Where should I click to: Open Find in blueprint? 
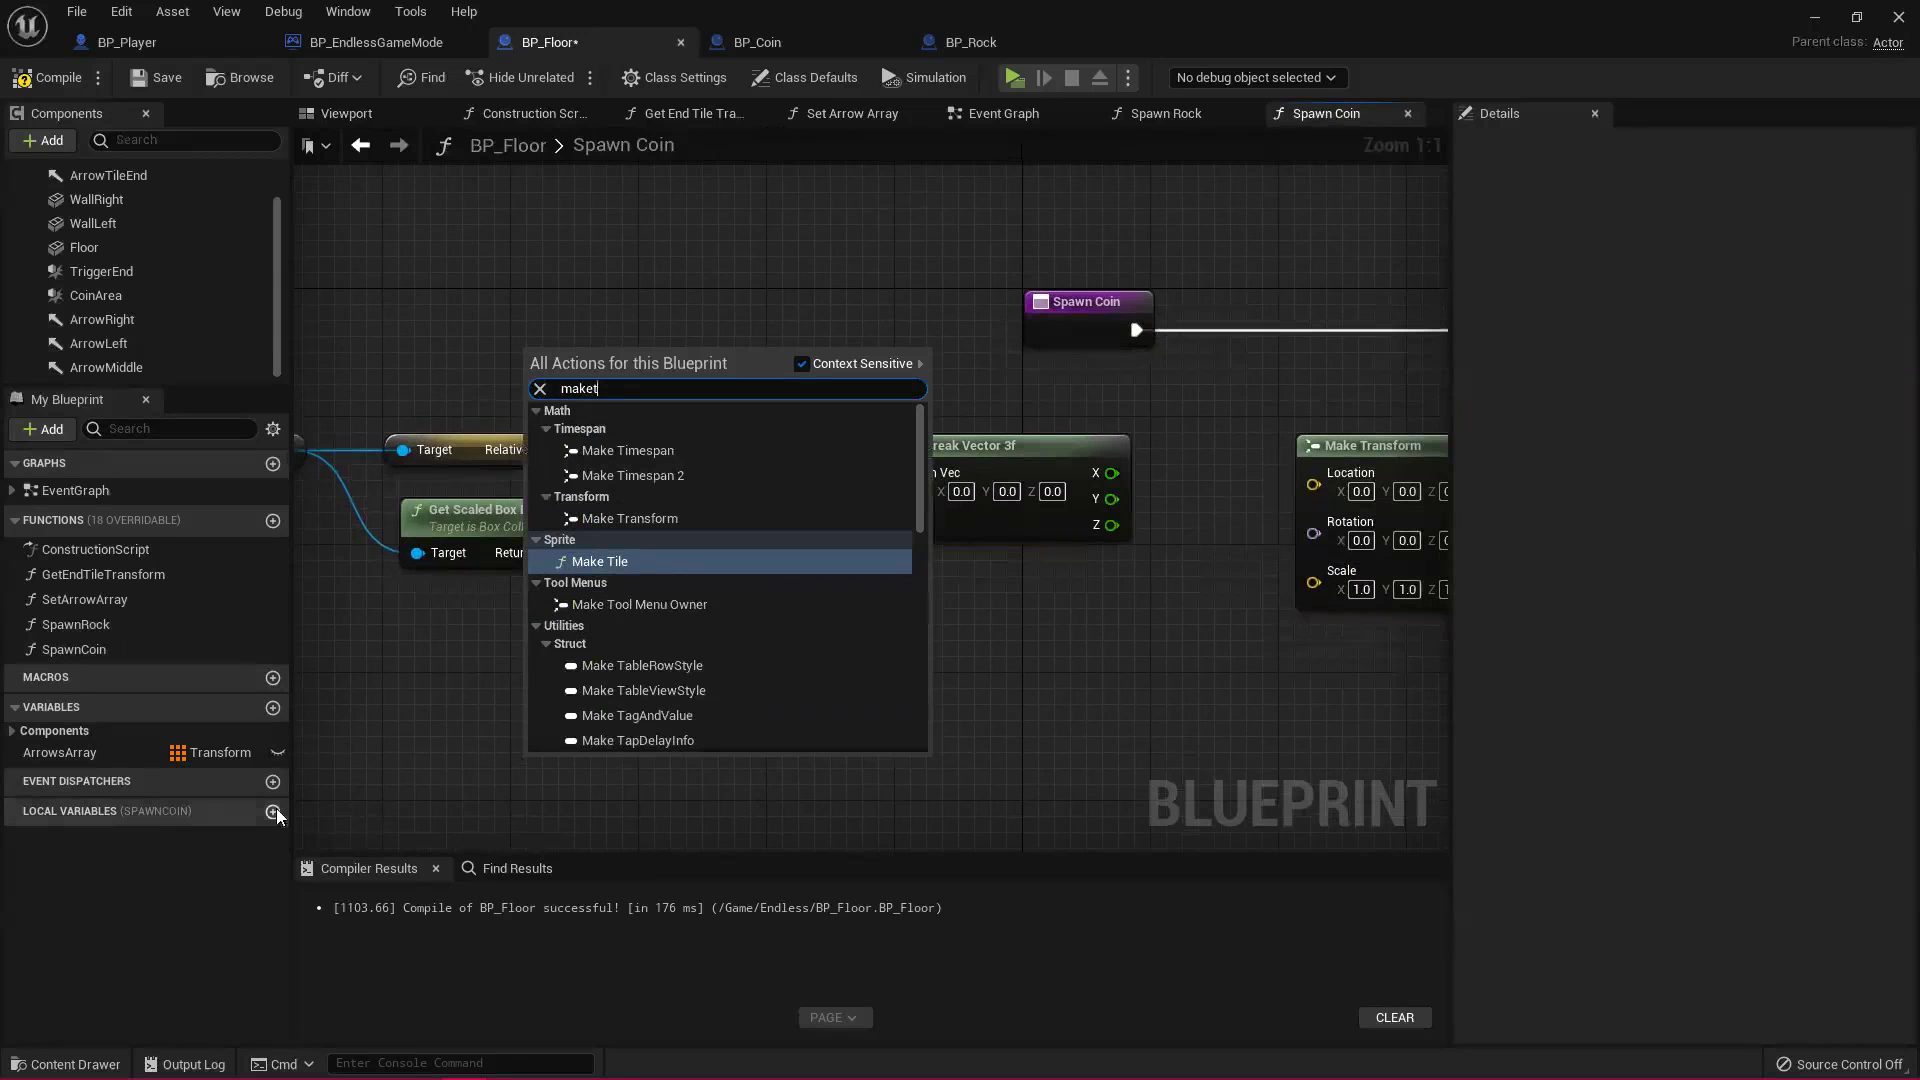click(x=421, y=78)
